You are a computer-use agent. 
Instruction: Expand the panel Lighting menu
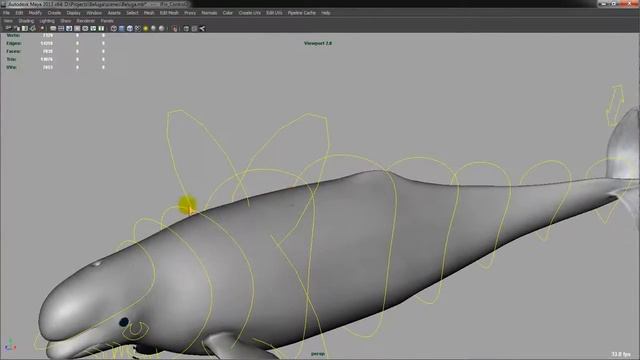[x=47, y=20]
